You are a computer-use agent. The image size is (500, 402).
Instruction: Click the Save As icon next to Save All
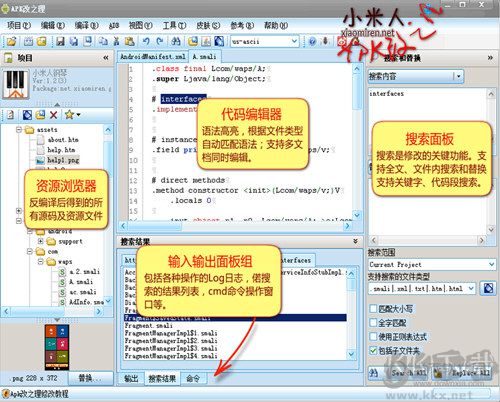(88, 41)
